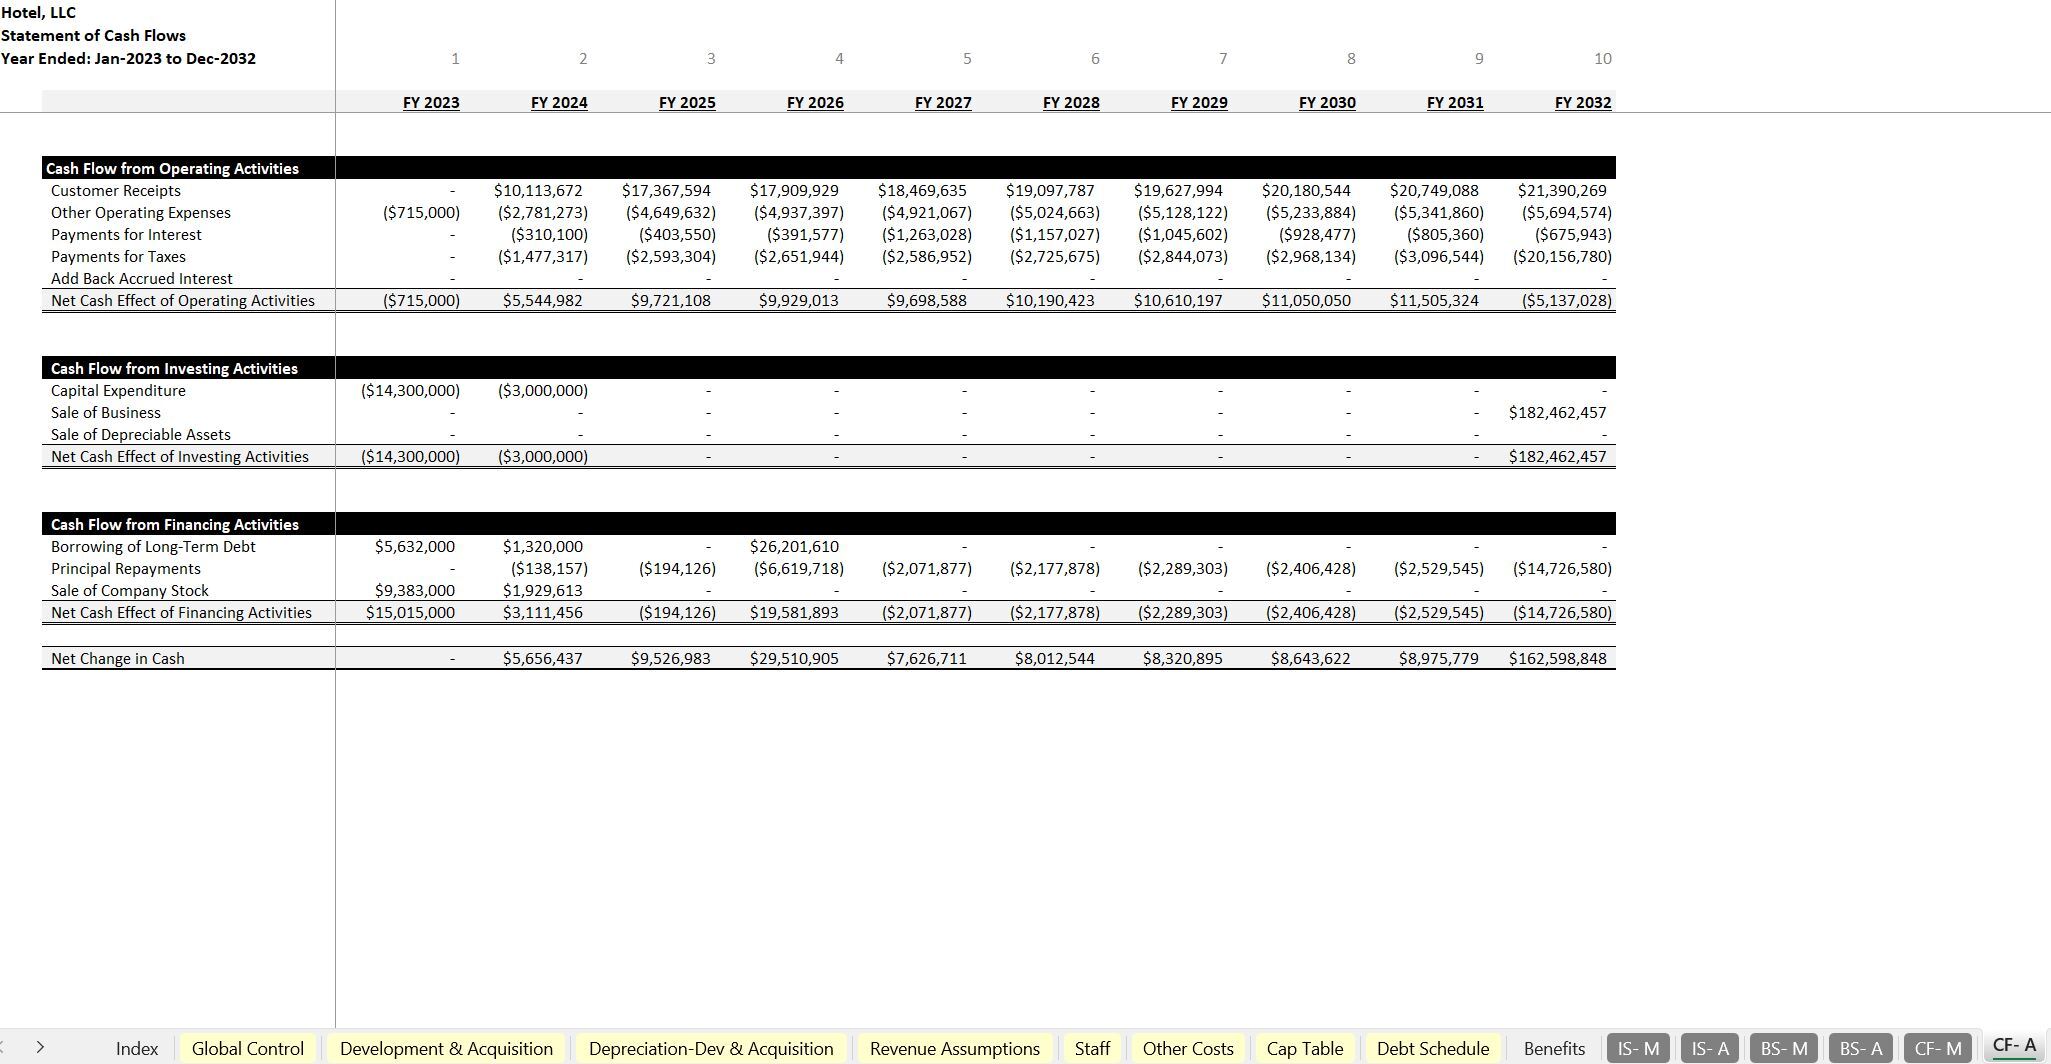The height and width of the screenshot is (1064, 2051).
Task: Click the Cash Flow from Investing Activities header
Action: pos(174,368)
